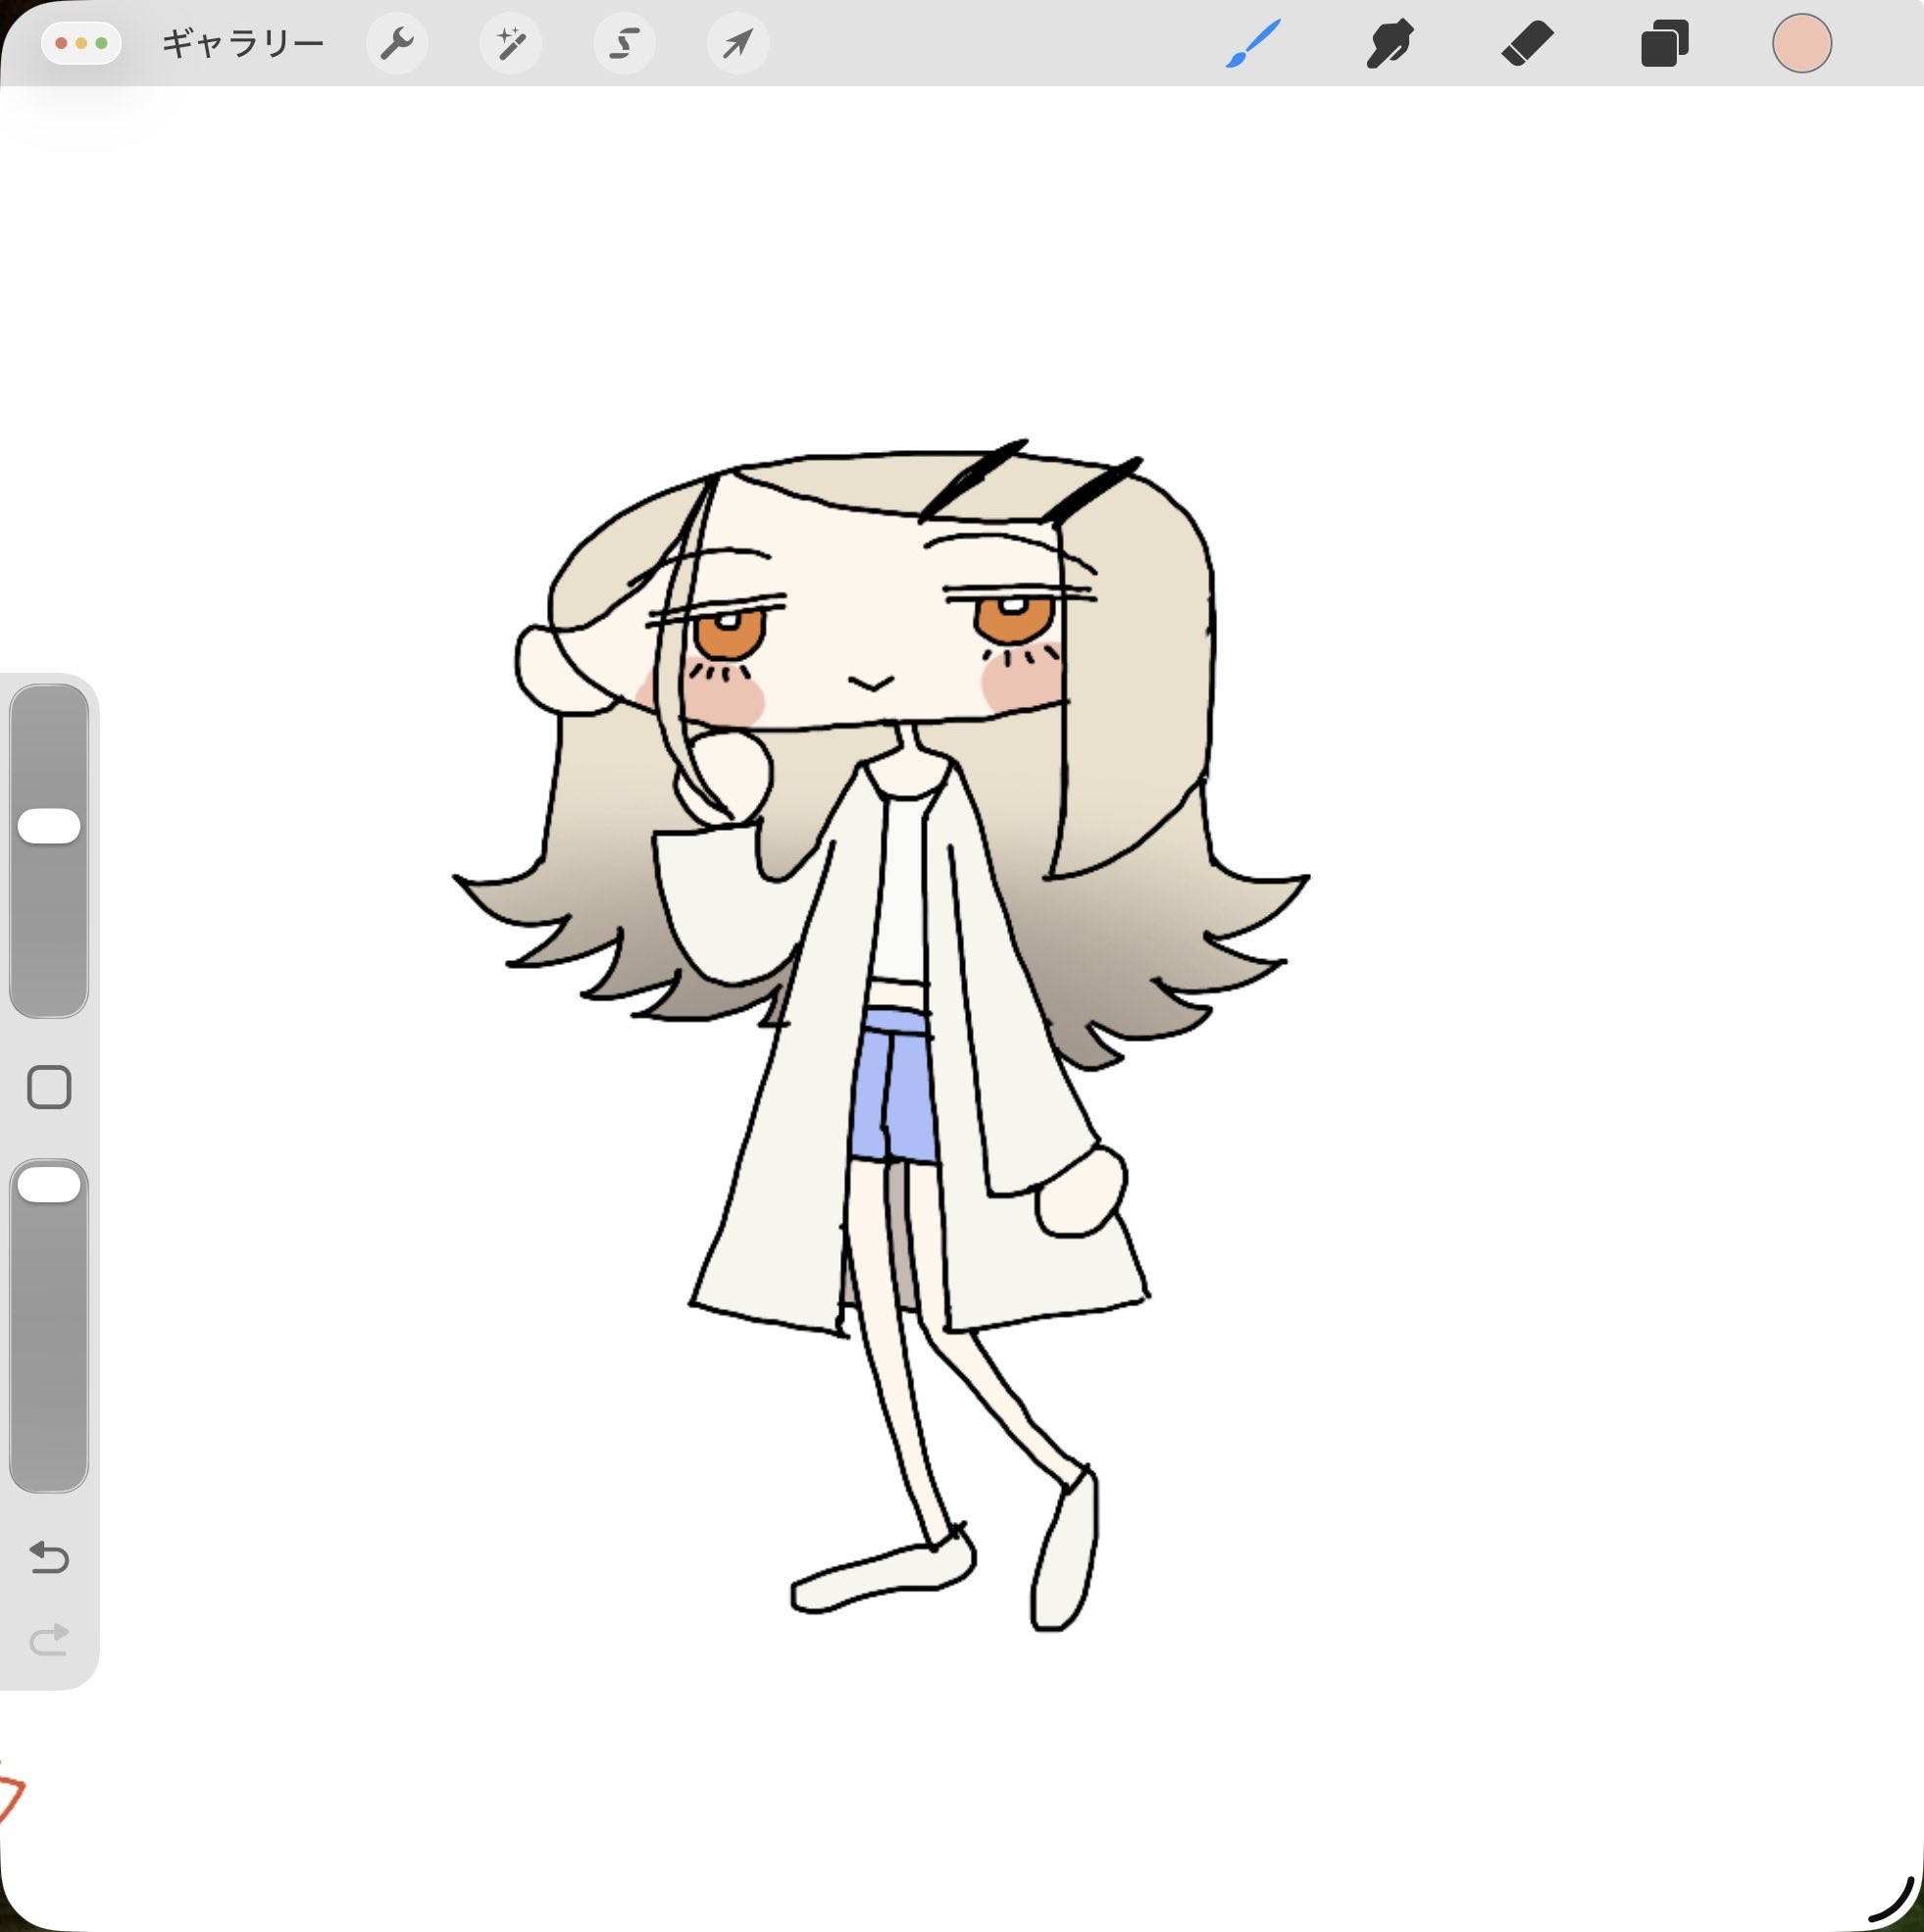
Task: Activate the Selection S-ribbon tool
Action: point(625,44)
